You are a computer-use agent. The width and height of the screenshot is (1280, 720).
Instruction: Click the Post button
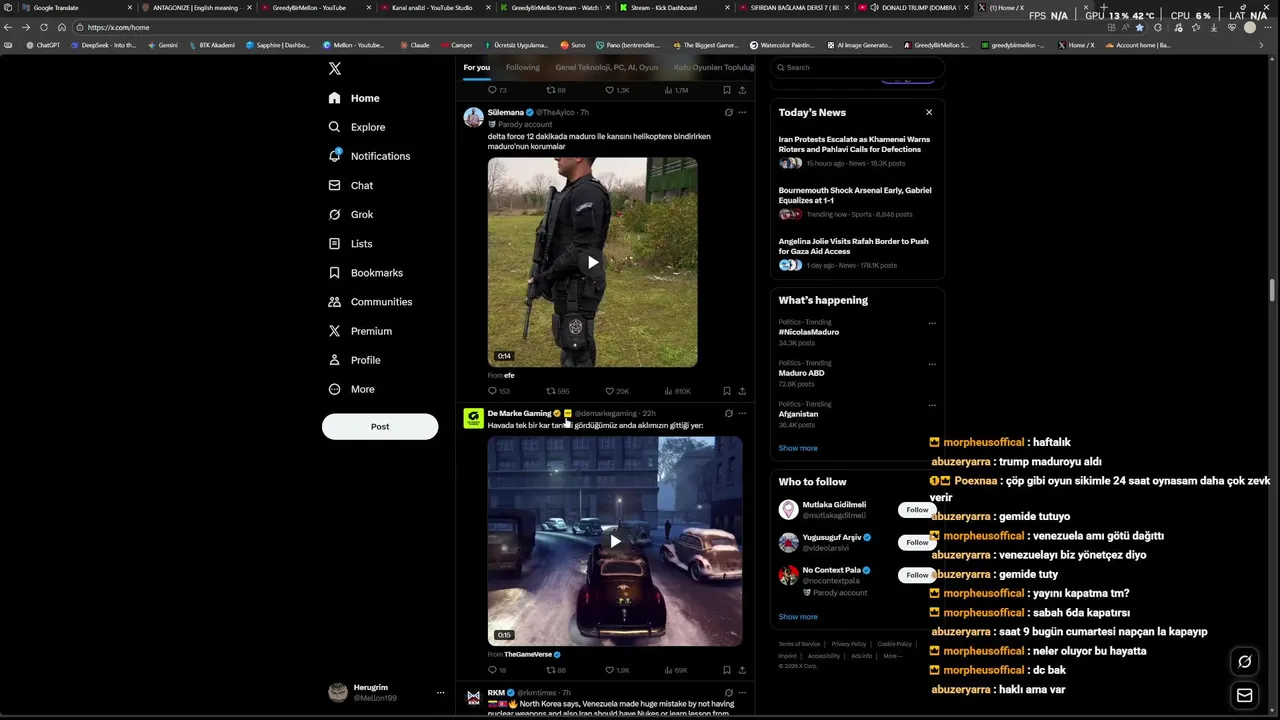point(380,426)
